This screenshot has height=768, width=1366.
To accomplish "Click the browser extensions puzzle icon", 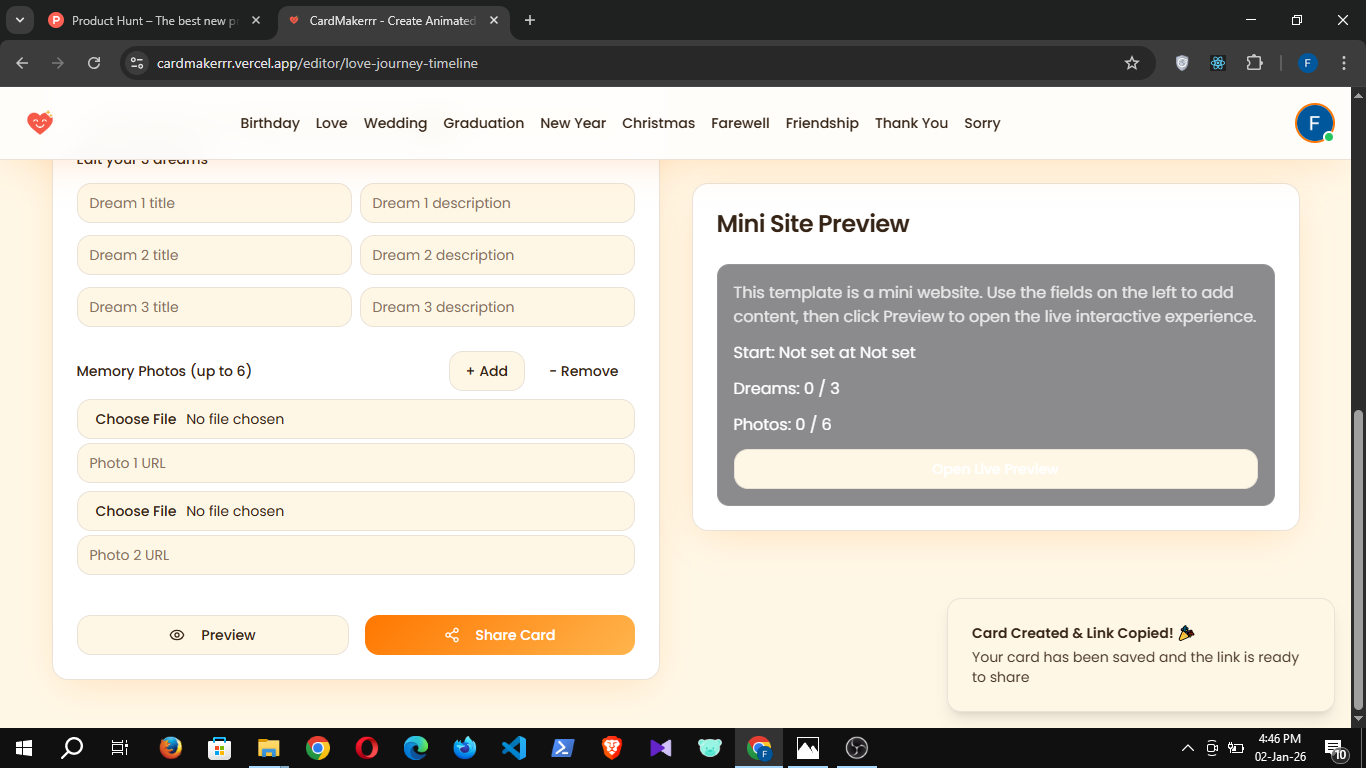I will click(x=1255, y=63).
